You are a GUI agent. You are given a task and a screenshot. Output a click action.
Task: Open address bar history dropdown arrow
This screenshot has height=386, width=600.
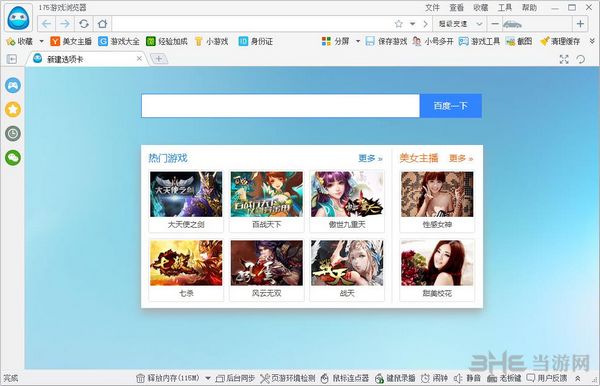click(x=412, y=24)
